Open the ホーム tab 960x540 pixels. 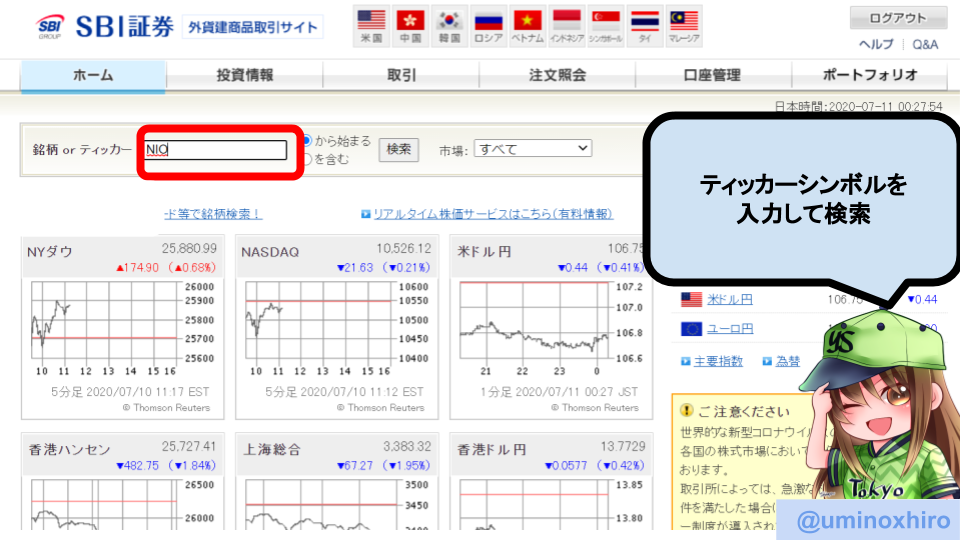click(x=93, y=75)
